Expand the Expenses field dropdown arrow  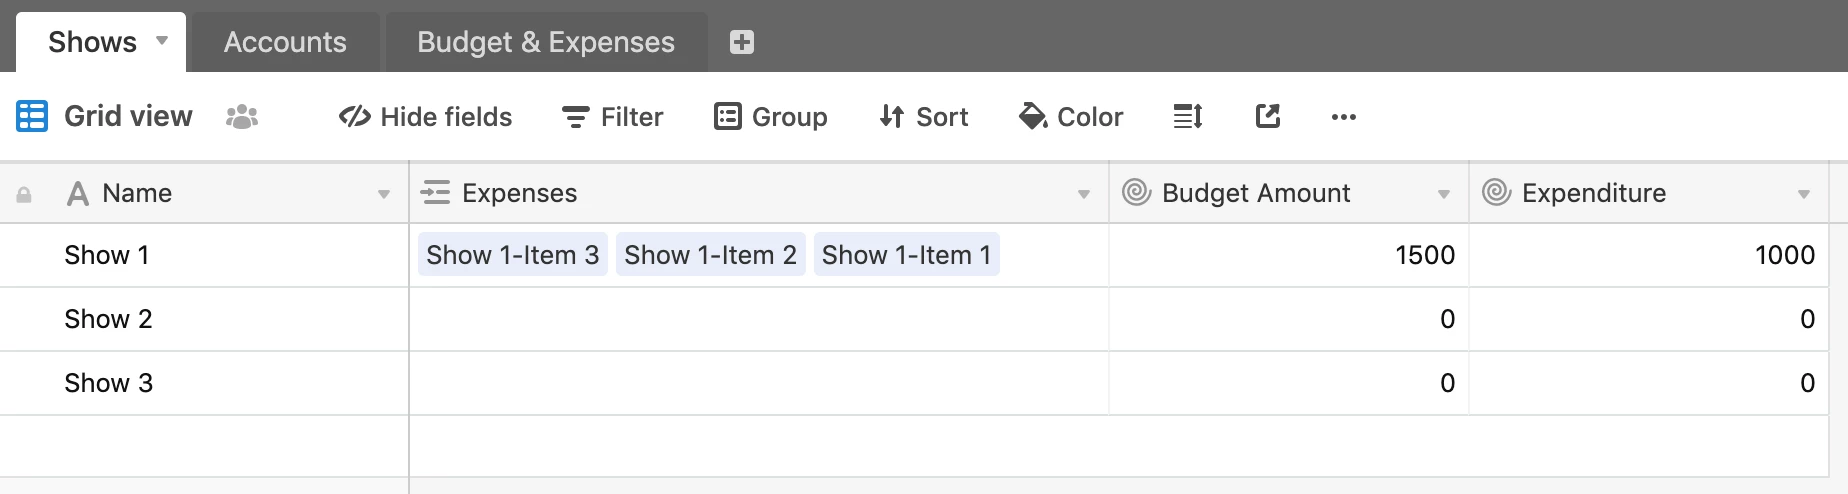click(1084, 194)
